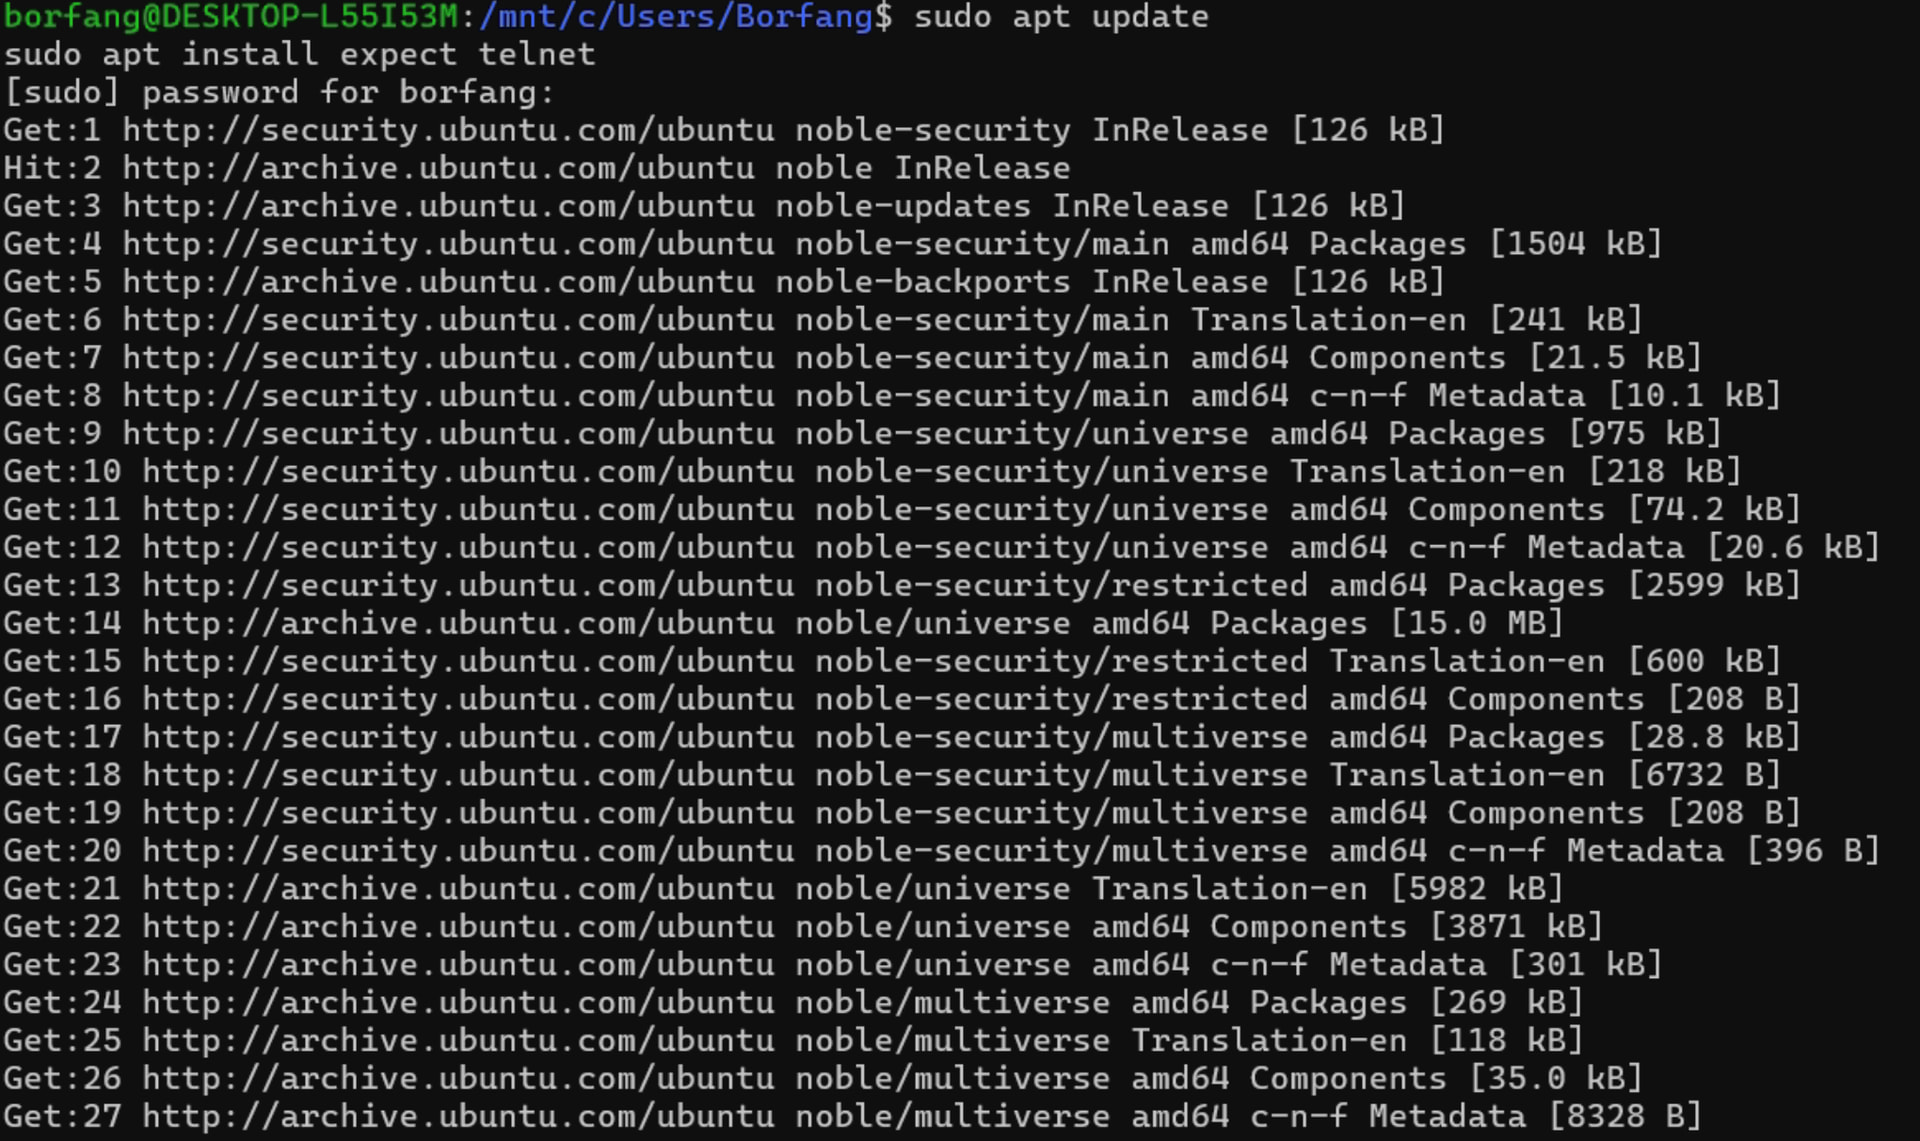Click the noble-backports URL on Get:5 line
The width and height of the screenshot is (1920, 1141).
(438, 282)
